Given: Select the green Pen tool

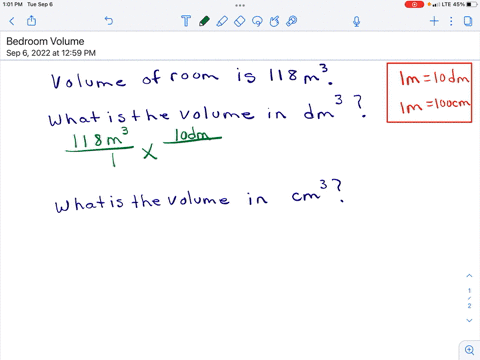Looking at the screenshot, I should (x=204, y=21).
